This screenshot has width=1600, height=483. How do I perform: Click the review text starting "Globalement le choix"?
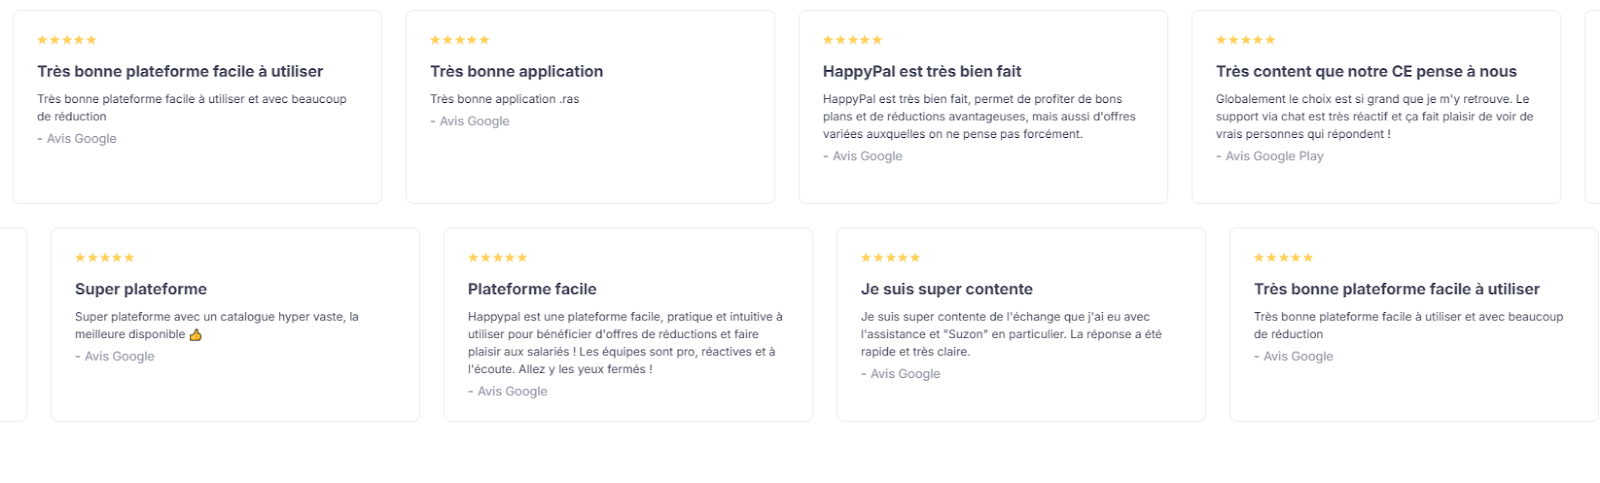1373,116
